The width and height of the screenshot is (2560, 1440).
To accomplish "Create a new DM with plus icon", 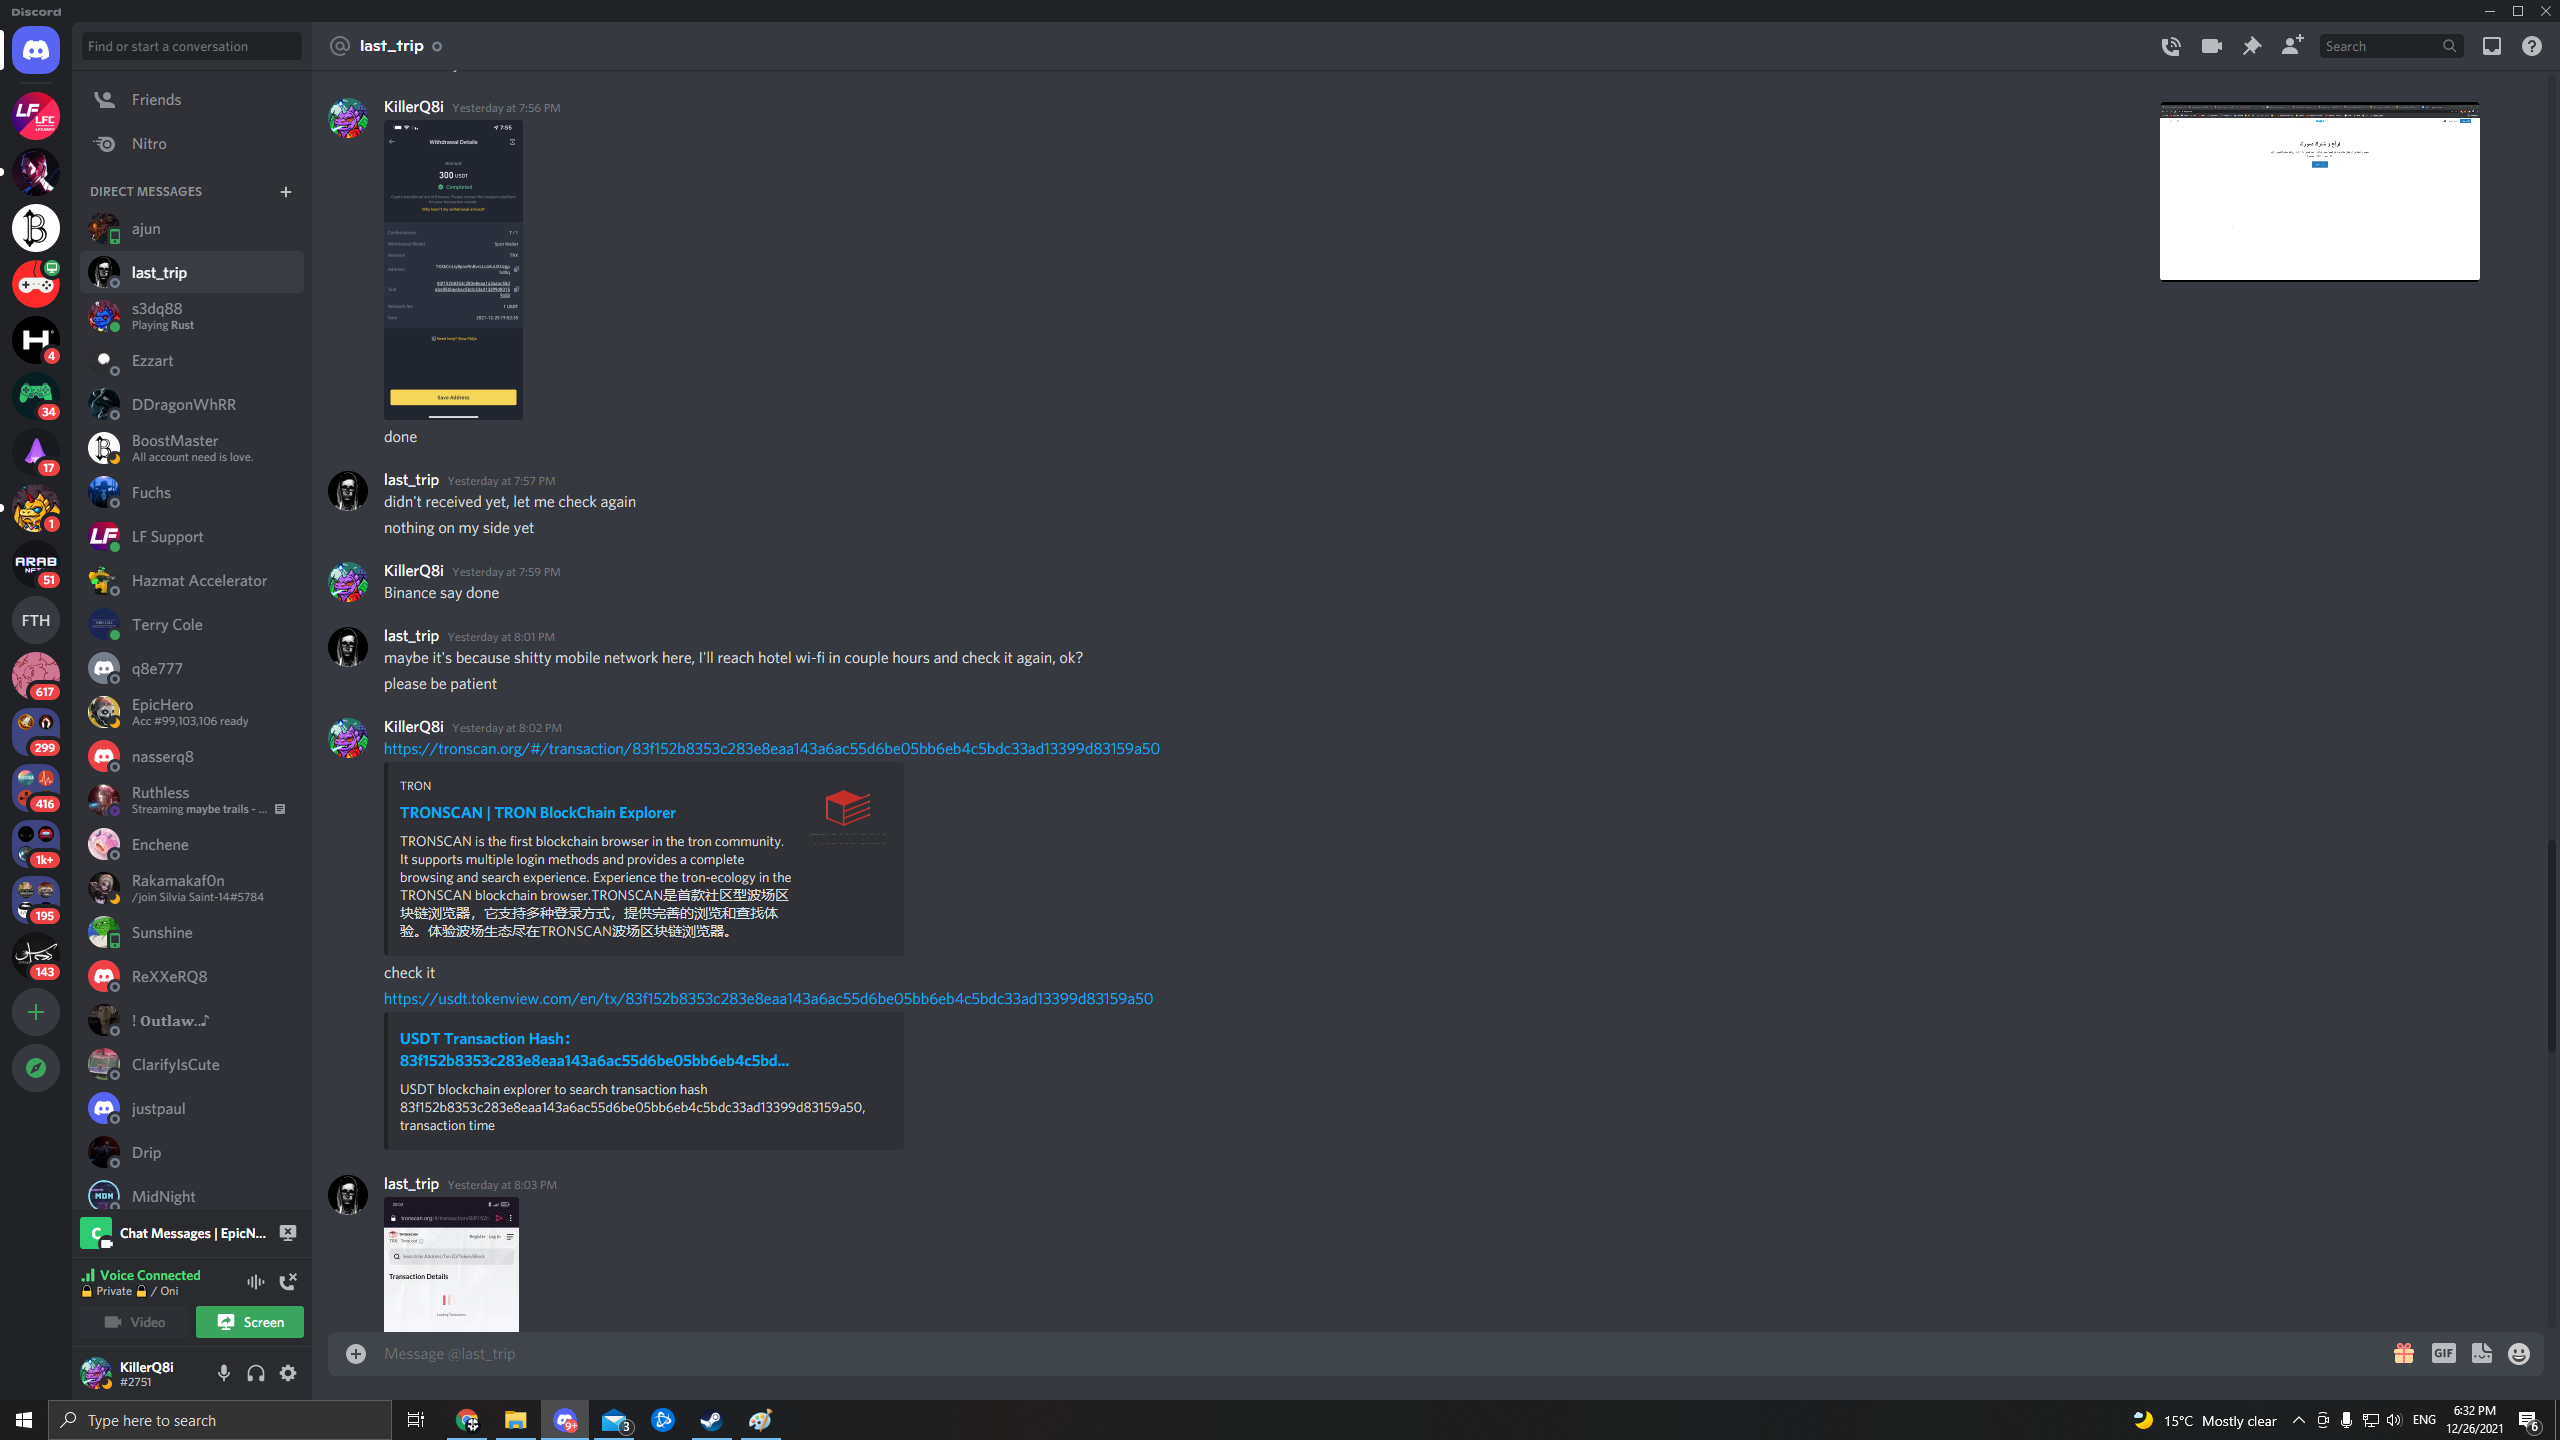I will click(x=286, y=192).
